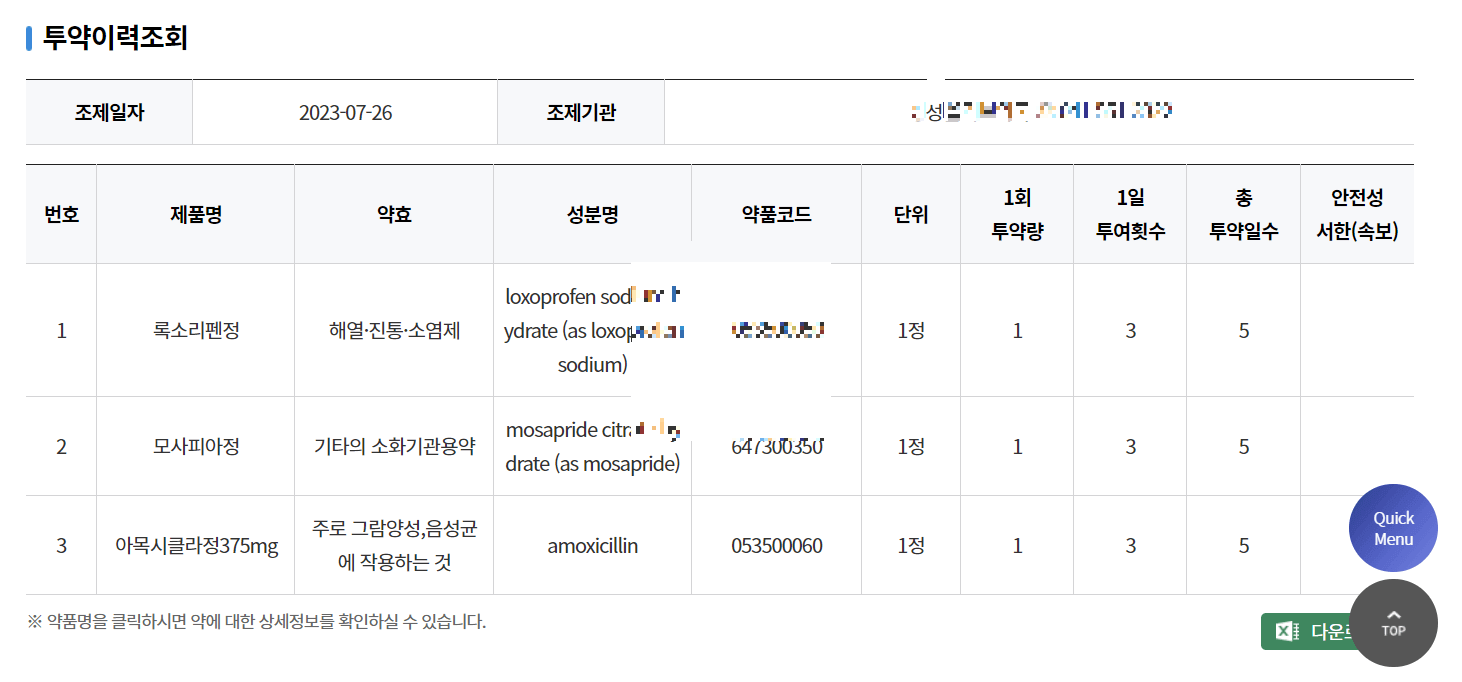This screenshot has width=1462, height=682.
Task: Click the upward chevron in the TOP button
Action: pyautogui.click(x=1394, y=615)
